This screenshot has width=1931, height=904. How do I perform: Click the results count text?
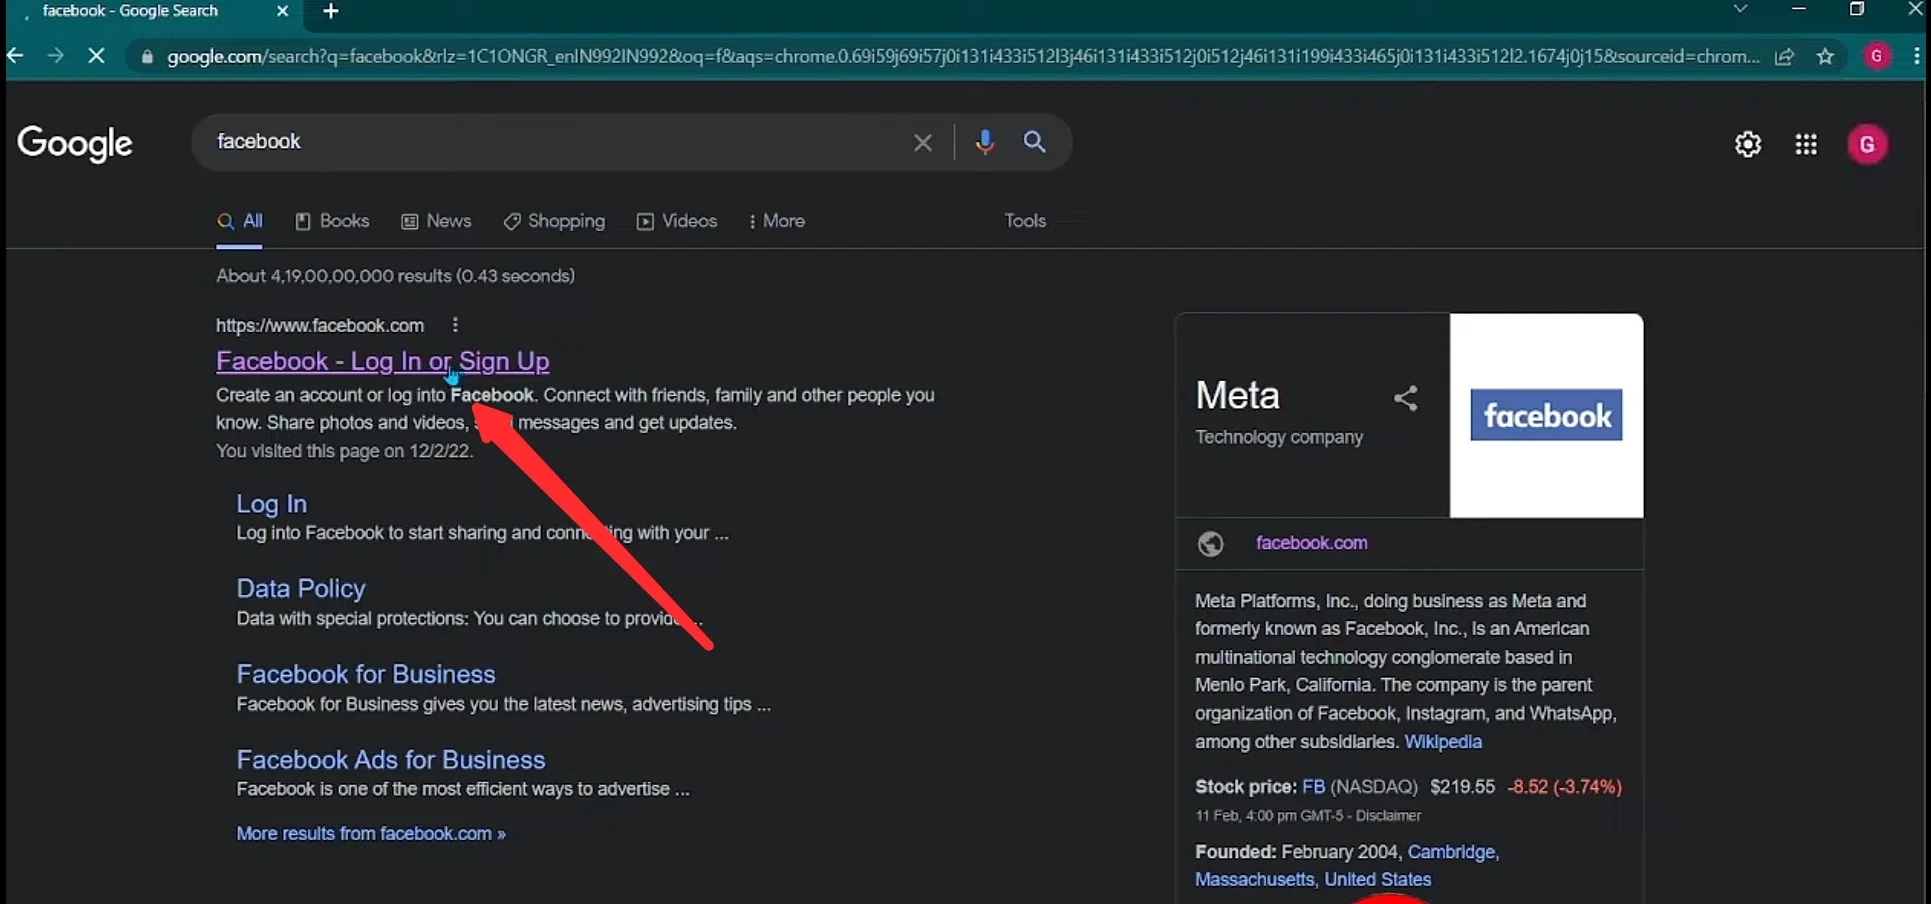click(395, 276)
